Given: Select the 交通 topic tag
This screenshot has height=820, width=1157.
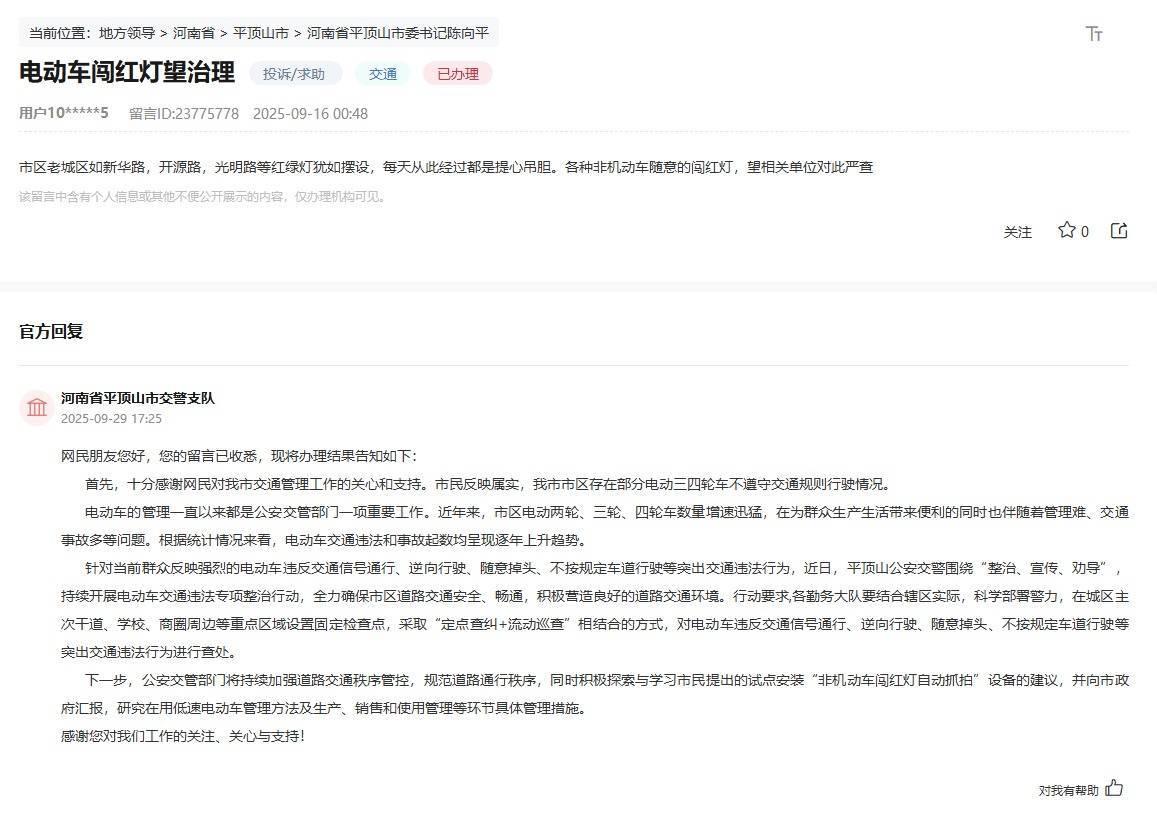Looking at the screenshot, I should pos(381,73).
